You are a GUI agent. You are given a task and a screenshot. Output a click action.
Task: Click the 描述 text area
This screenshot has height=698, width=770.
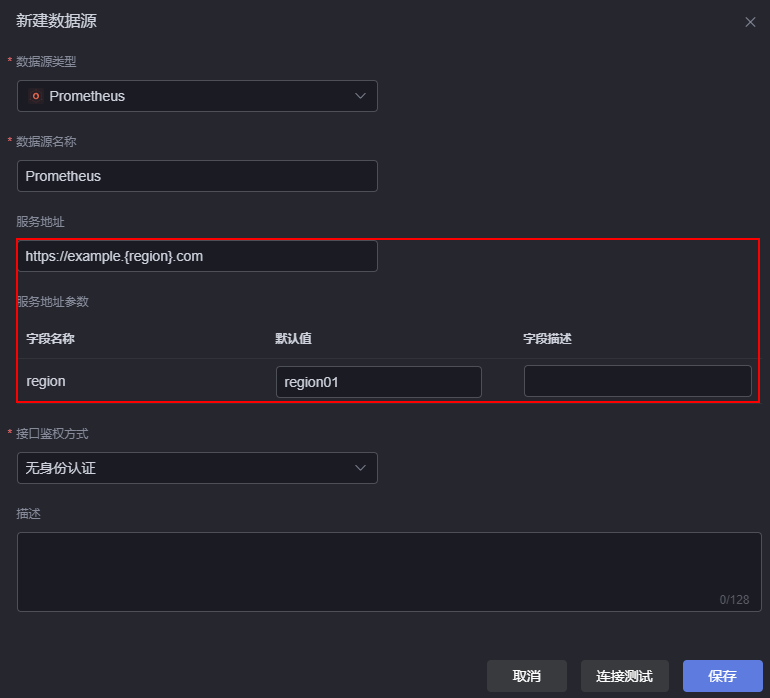pyautogui.click(x=389, y=572)
